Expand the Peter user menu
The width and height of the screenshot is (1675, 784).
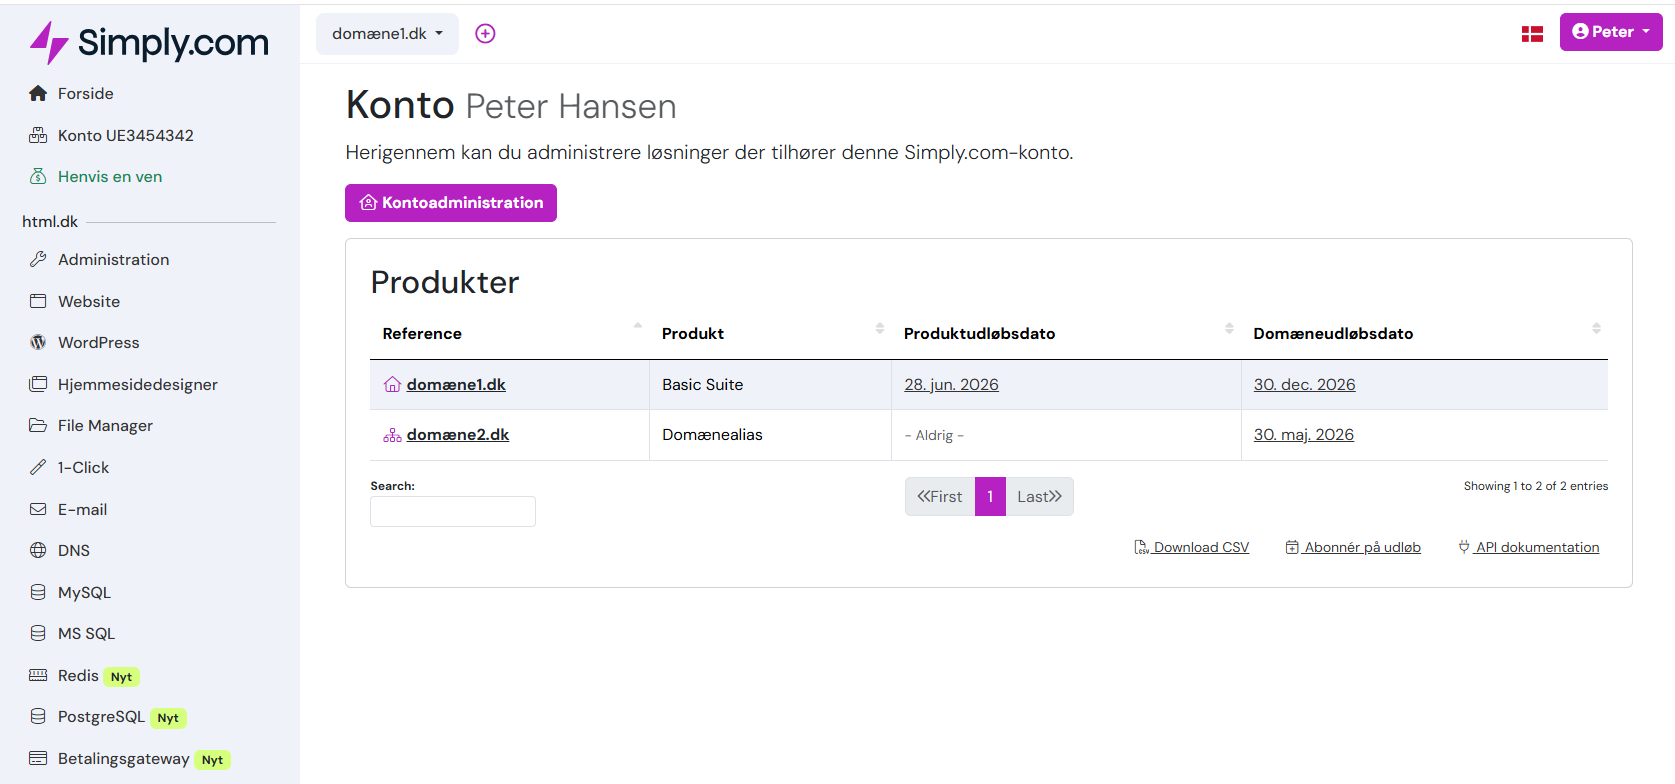tap(1610, 32)
